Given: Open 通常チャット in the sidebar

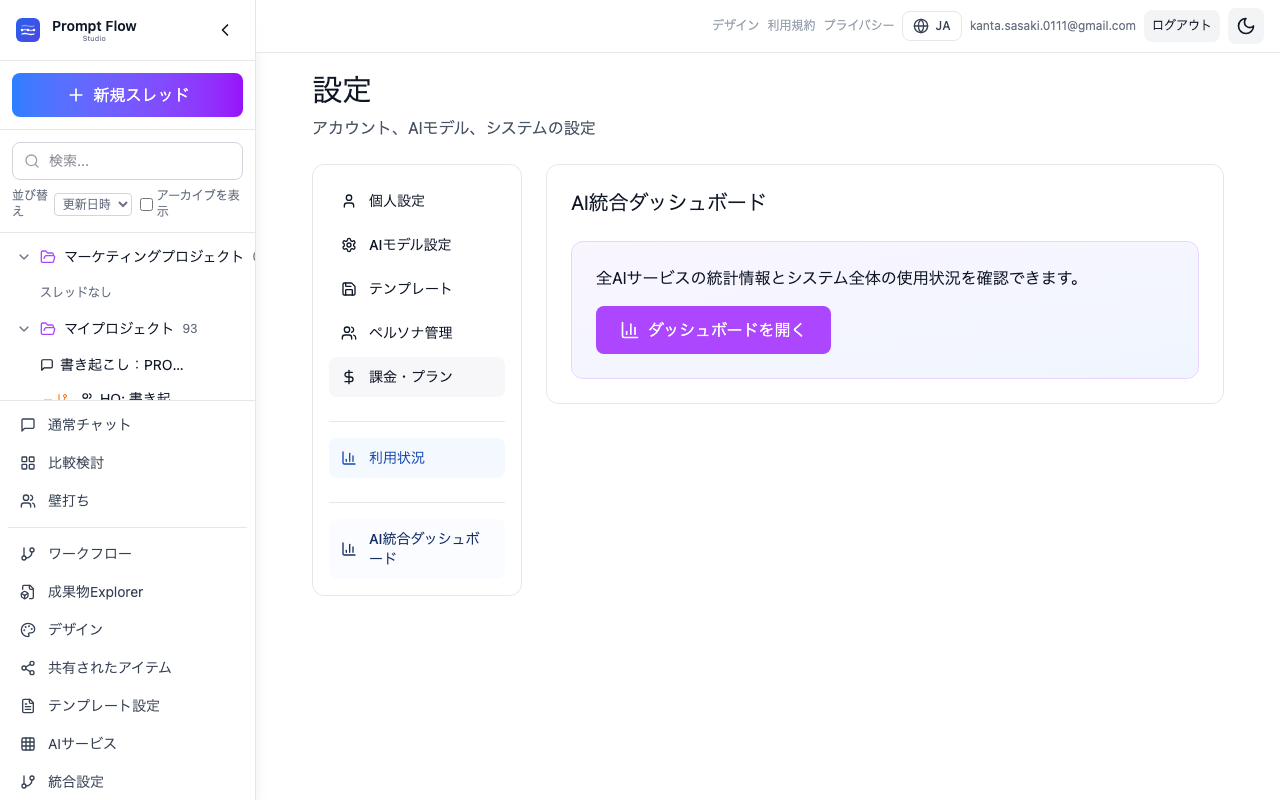Looking at the screenshot, I should (127, 425).
